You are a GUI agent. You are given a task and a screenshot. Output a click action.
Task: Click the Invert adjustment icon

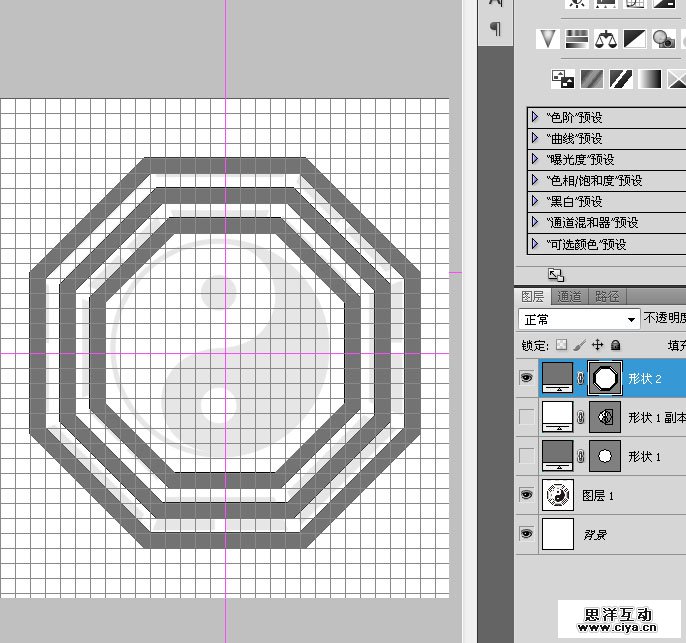pyautogui.click(x=563, y=78)
